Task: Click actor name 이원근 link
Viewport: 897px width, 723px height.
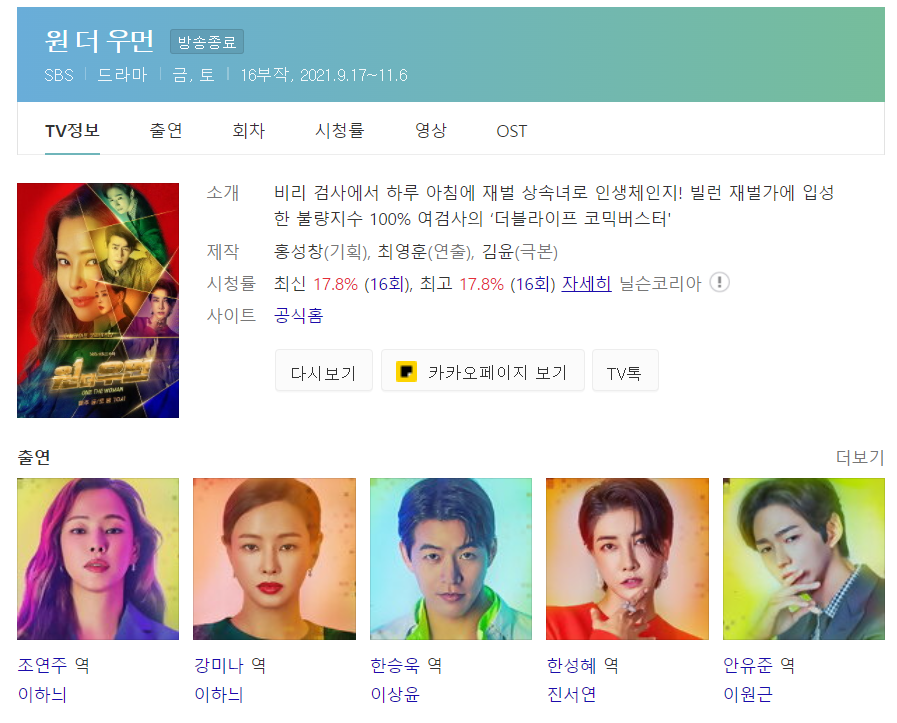Action: (x=748, y=694)
